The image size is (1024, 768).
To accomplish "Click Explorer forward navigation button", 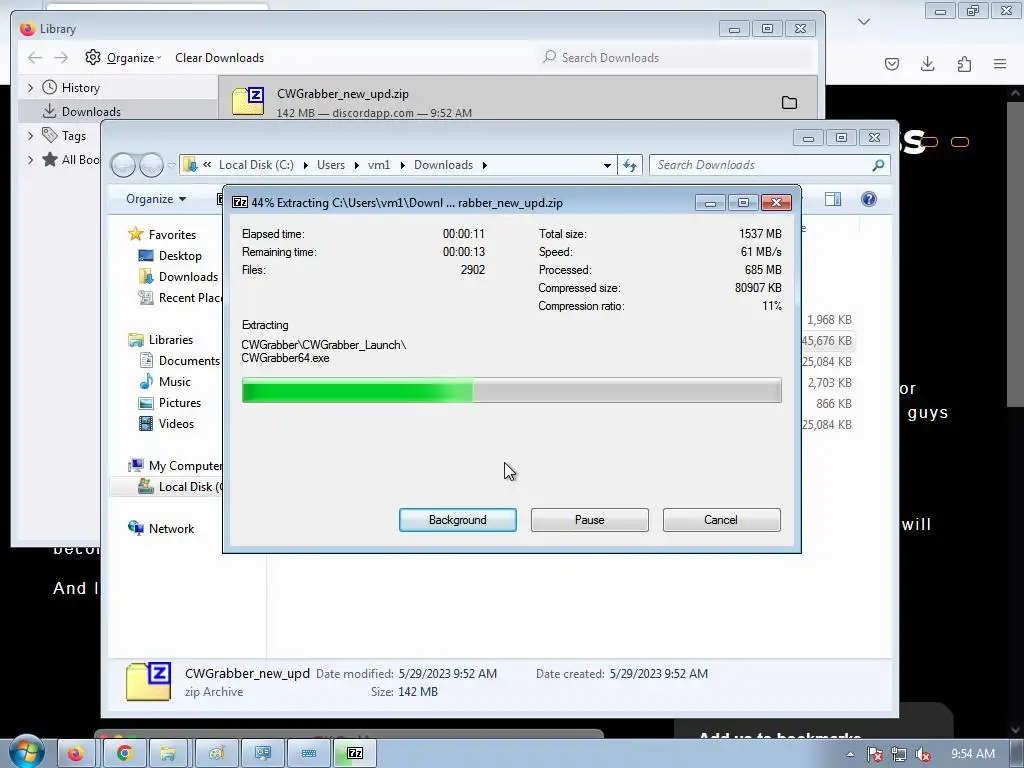I will tap(151, 165).
